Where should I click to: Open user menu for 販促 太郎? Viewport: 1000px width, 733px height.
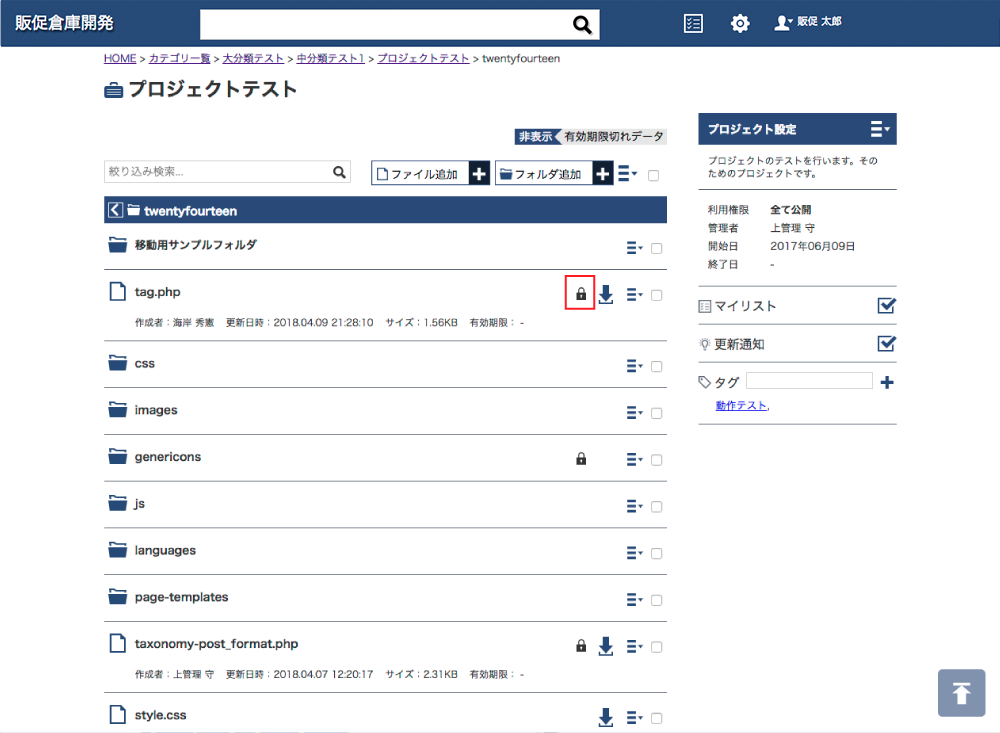point(808,22)
